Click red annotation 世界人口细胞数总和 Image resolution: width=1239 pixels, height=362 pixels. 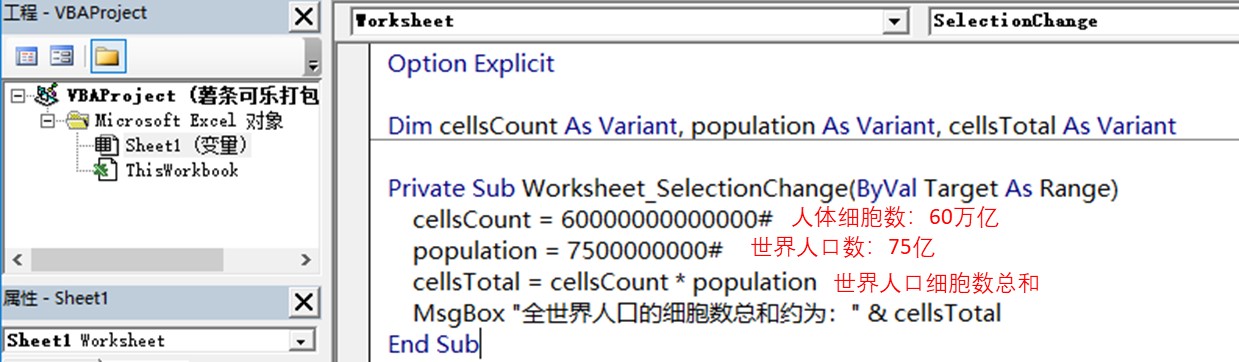coord(937,283)
